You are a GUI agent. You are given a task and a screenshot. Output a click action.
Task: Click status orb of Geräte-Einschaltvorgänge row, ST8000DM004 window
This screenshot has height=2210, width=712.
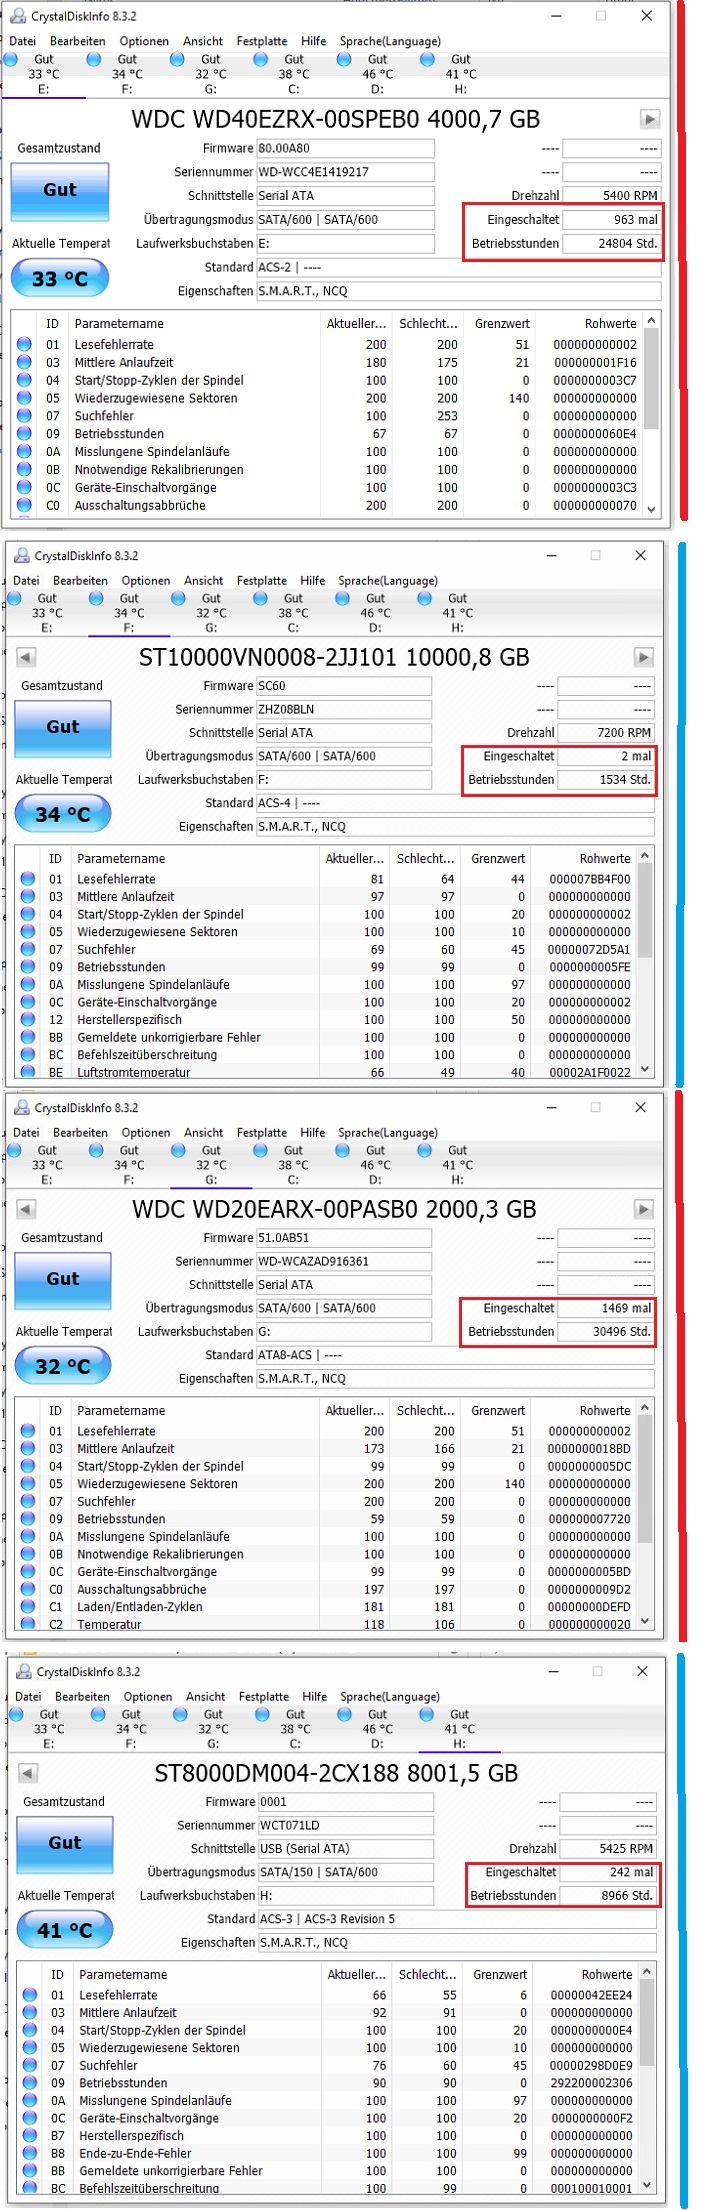click(30, 2118)
